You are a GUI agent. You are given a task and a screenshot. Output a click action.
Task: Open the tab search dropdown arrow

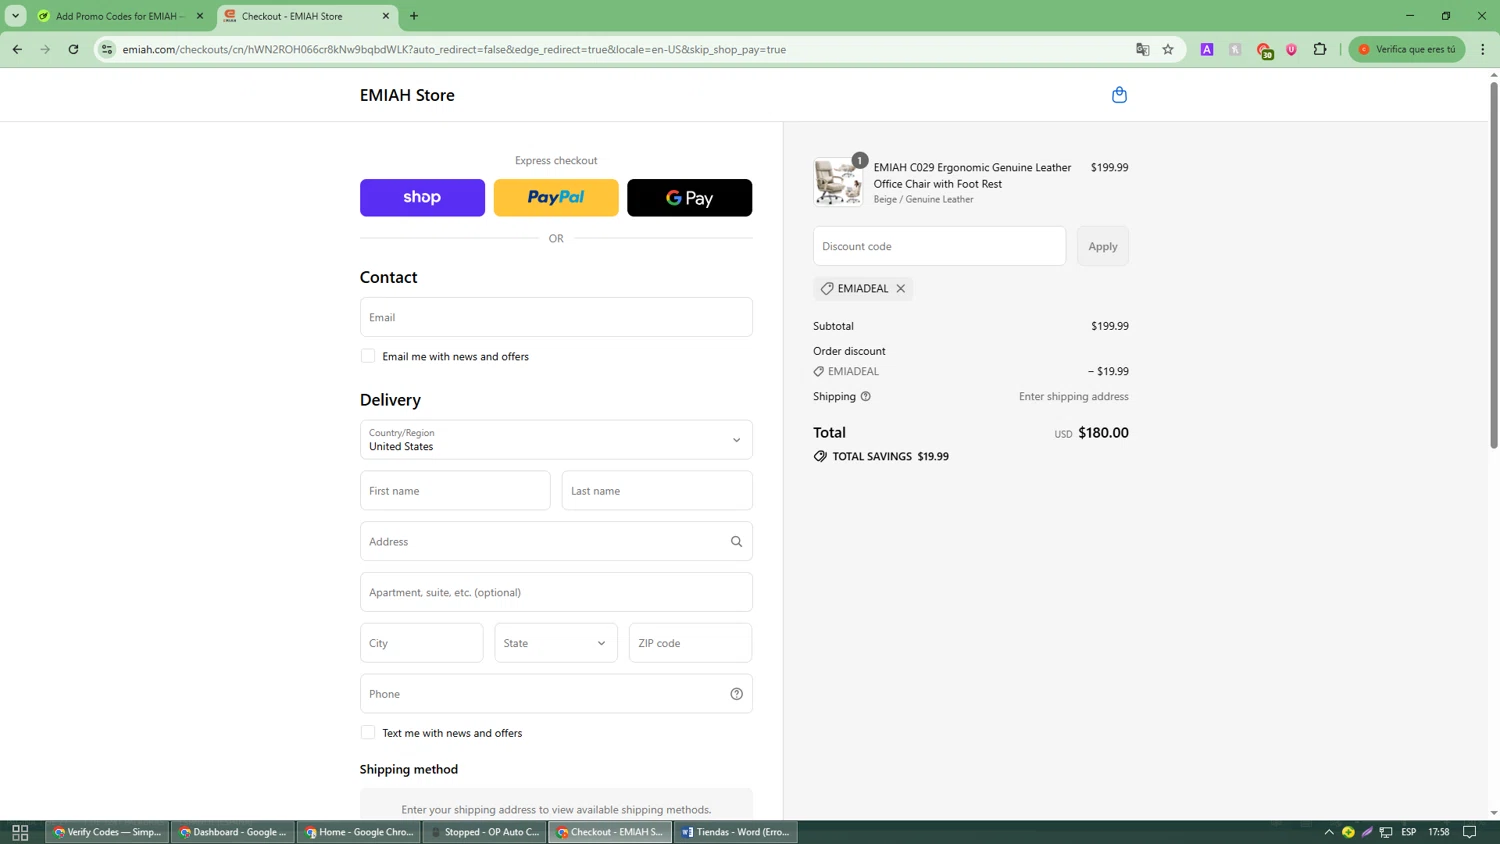point(15,16)
